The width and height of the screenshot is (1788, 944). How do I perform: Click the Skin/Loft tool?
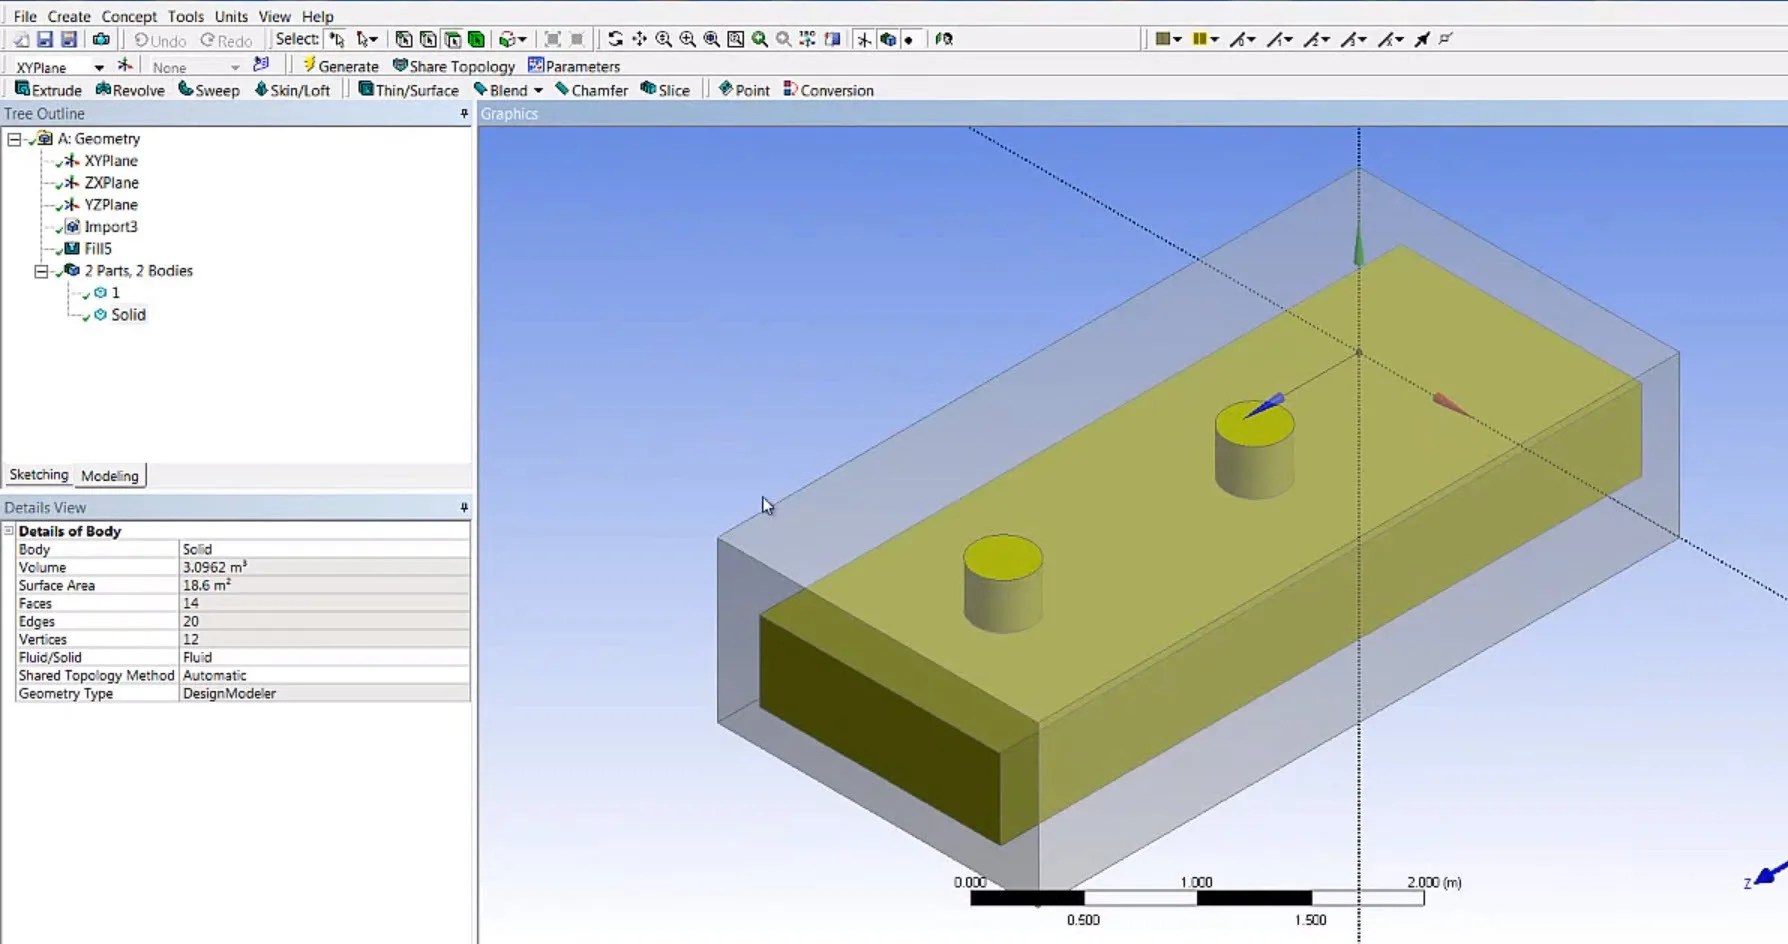[292, 90]
